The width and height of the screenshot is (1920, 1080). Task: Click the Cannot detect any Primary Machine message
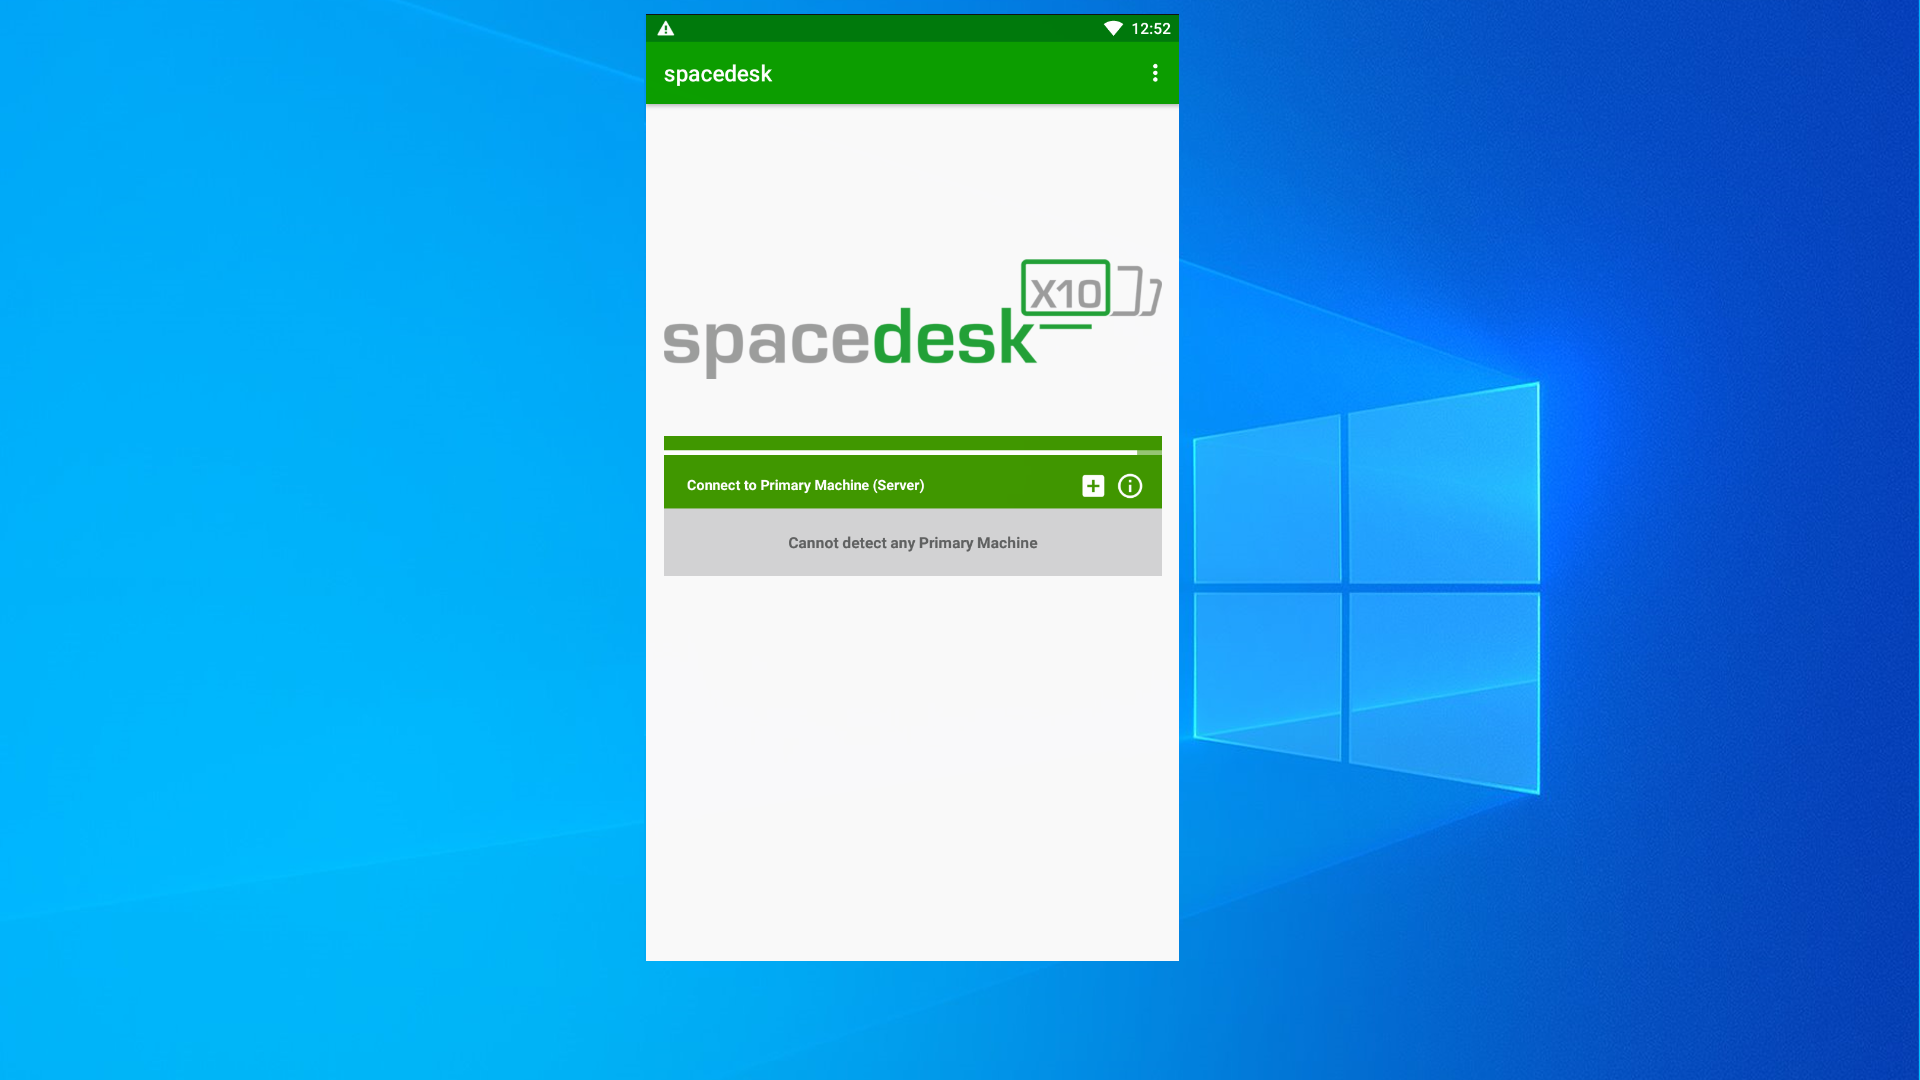[913, 543]
